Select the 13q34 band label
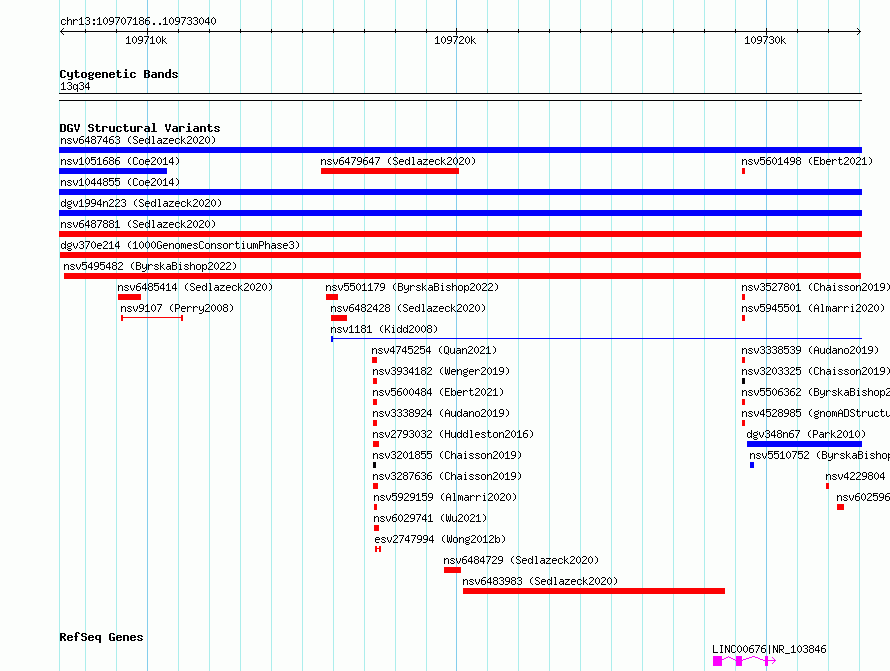The image size is (890, 671). (75, 86)
